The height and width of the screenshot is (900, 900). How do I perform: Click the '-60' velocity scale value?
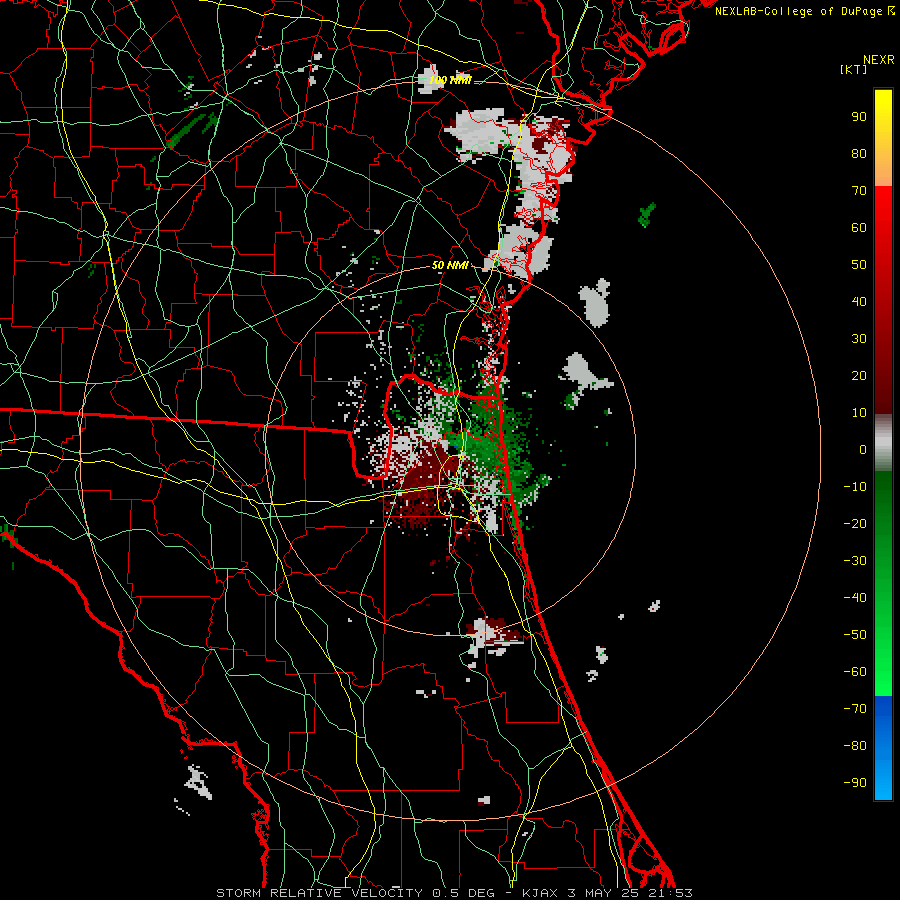[855, 672]
